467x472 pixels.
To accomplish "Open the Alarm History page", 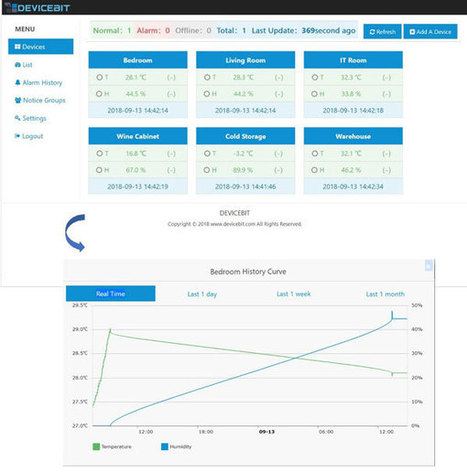I will tap(39, 83).
